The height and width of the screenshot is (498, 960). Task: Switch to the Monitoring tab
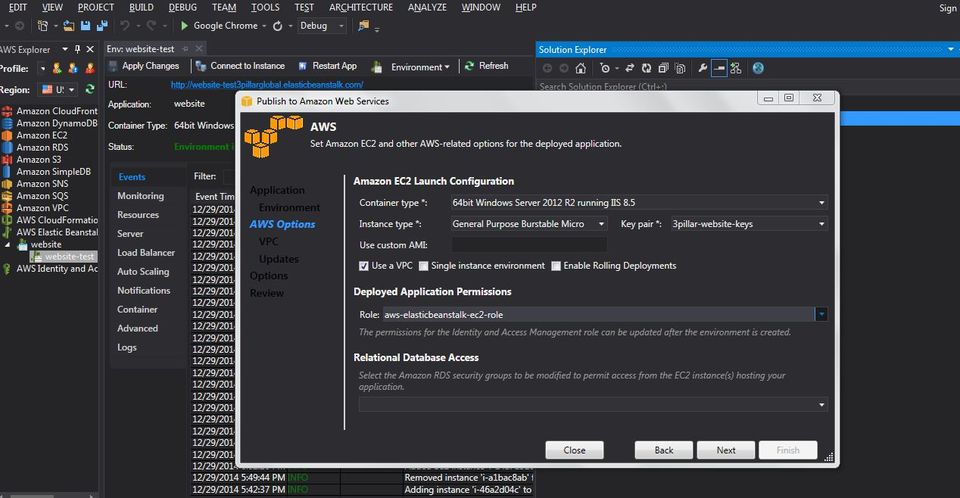(141, 196)
